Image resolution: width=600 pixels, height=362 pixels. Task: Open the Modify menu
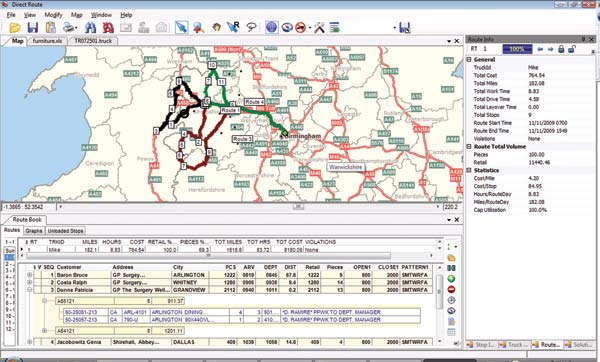53,15
